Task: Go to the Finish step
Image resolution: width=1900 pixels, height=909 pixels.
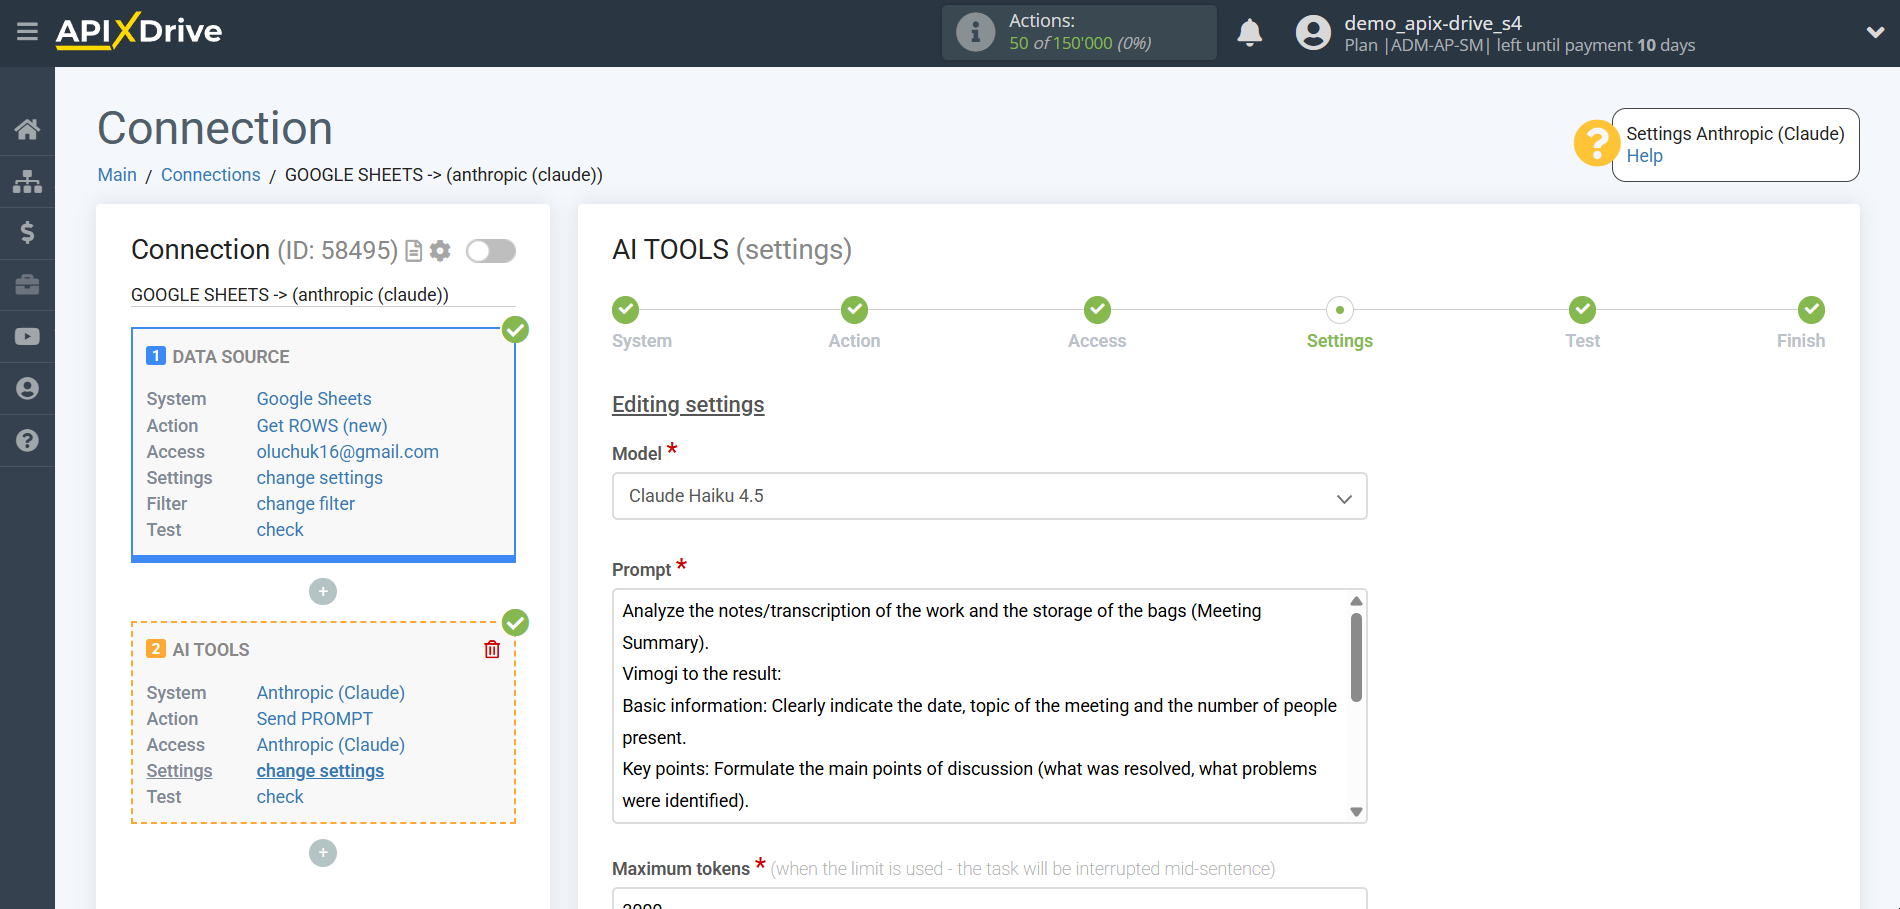Action: coord(1811,310)
